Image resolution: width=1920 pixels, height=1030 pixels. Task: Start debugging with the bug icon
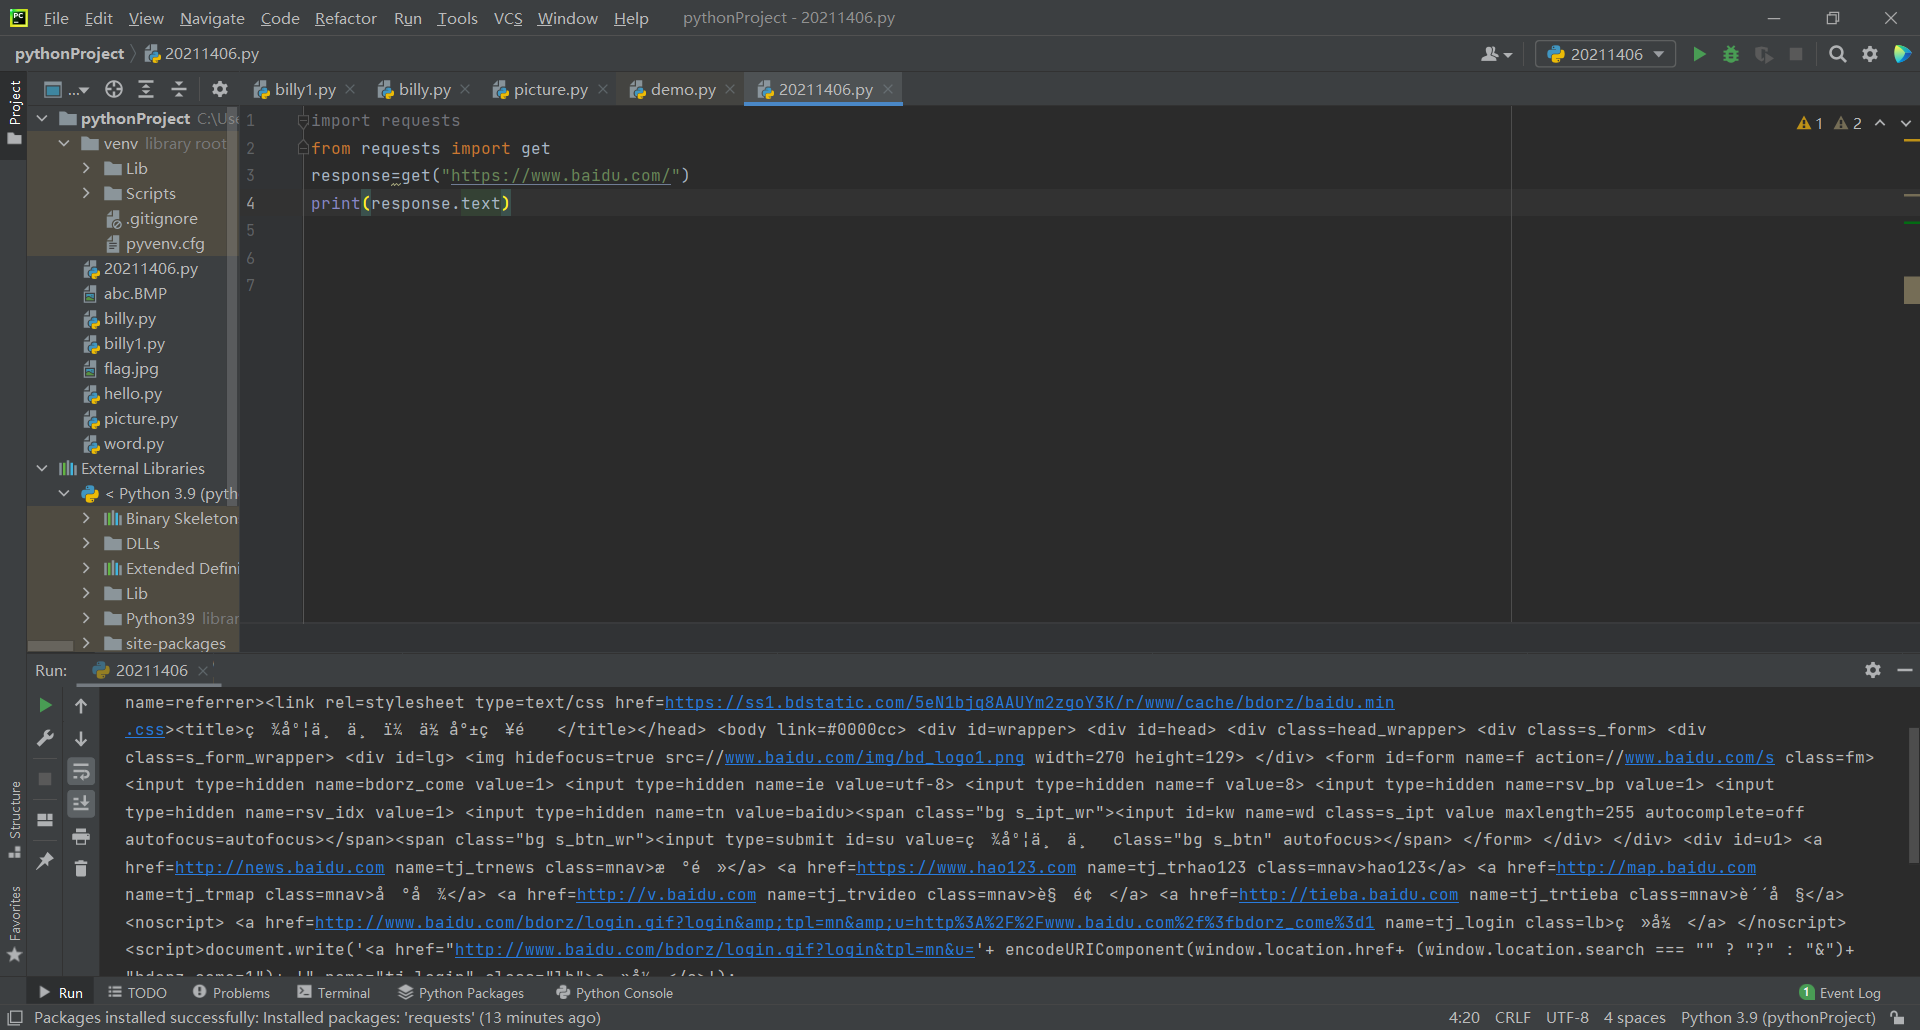pyautogui.click(x=1731, y=54)
